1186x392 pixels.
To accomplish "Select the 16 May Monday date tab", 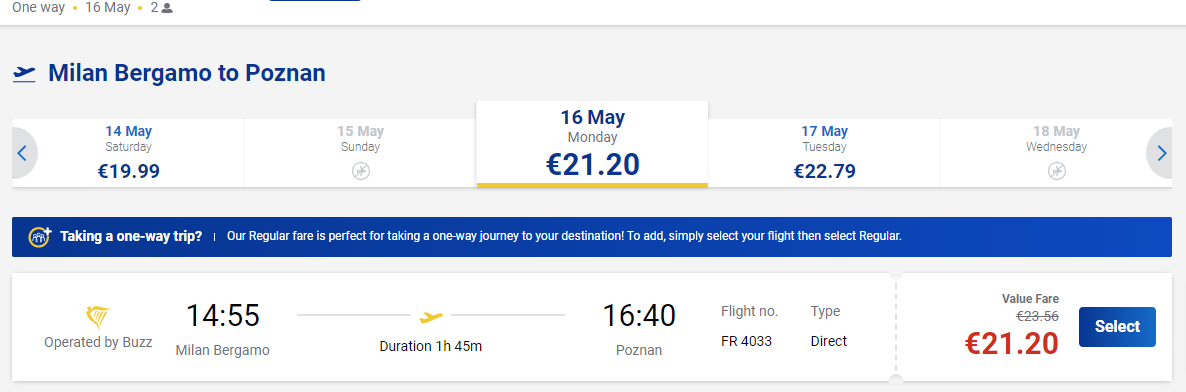I will tap(592, 144).
